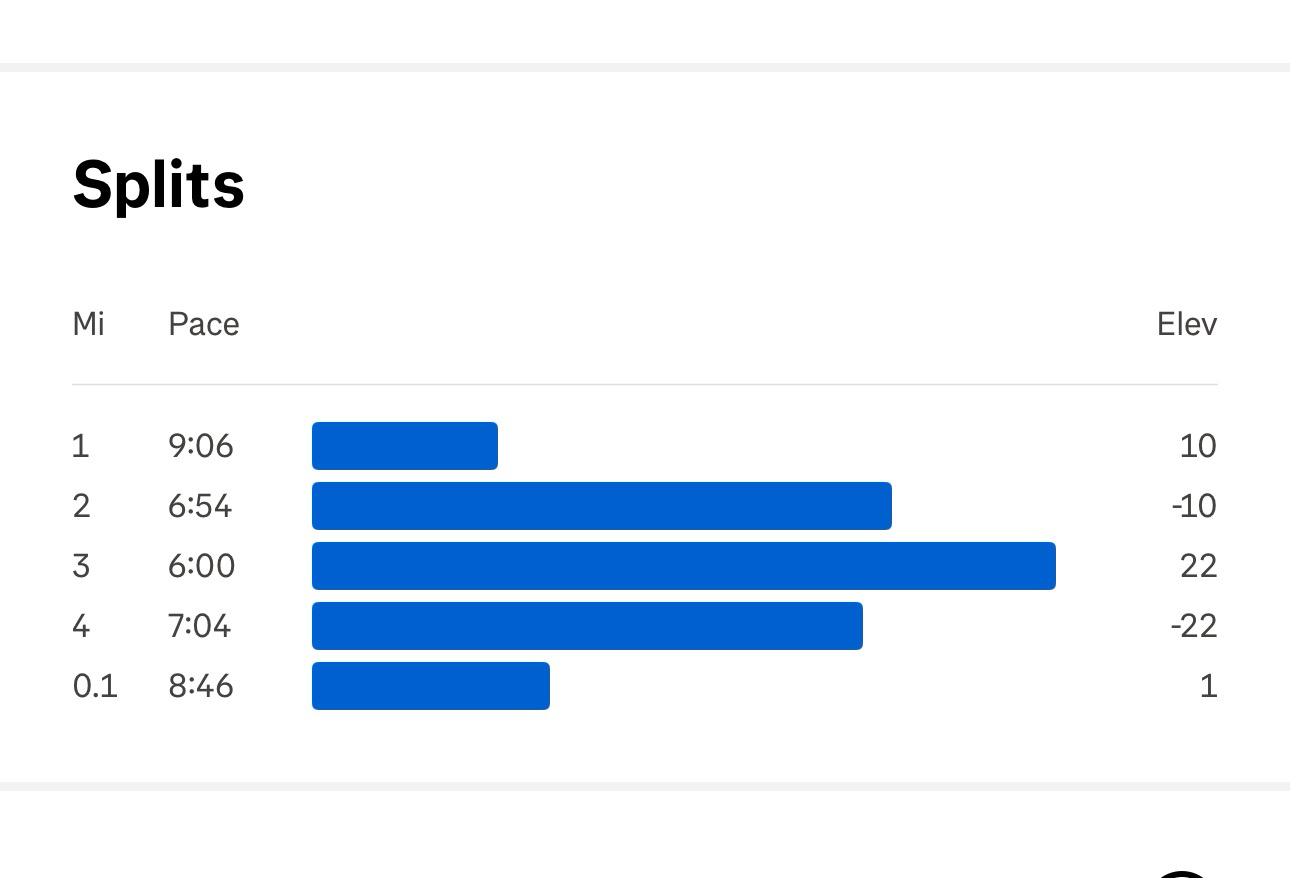
Task: Select the Pace column header
Action: 204,324
